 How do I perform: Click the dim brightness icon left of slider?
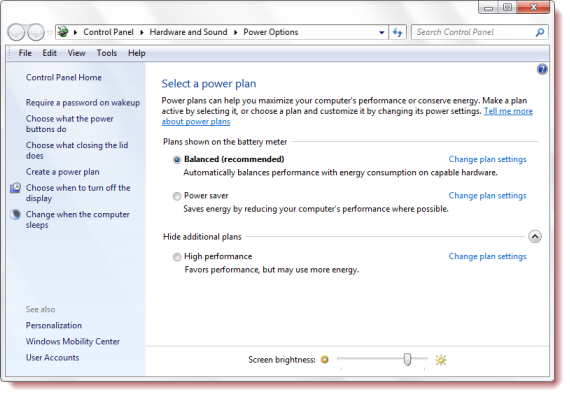324,360
